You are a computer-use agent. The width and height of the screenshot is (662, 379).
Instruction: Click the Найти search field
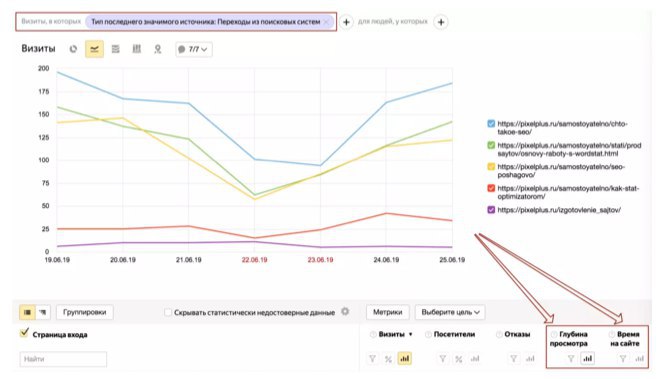(x=63, y=359)
